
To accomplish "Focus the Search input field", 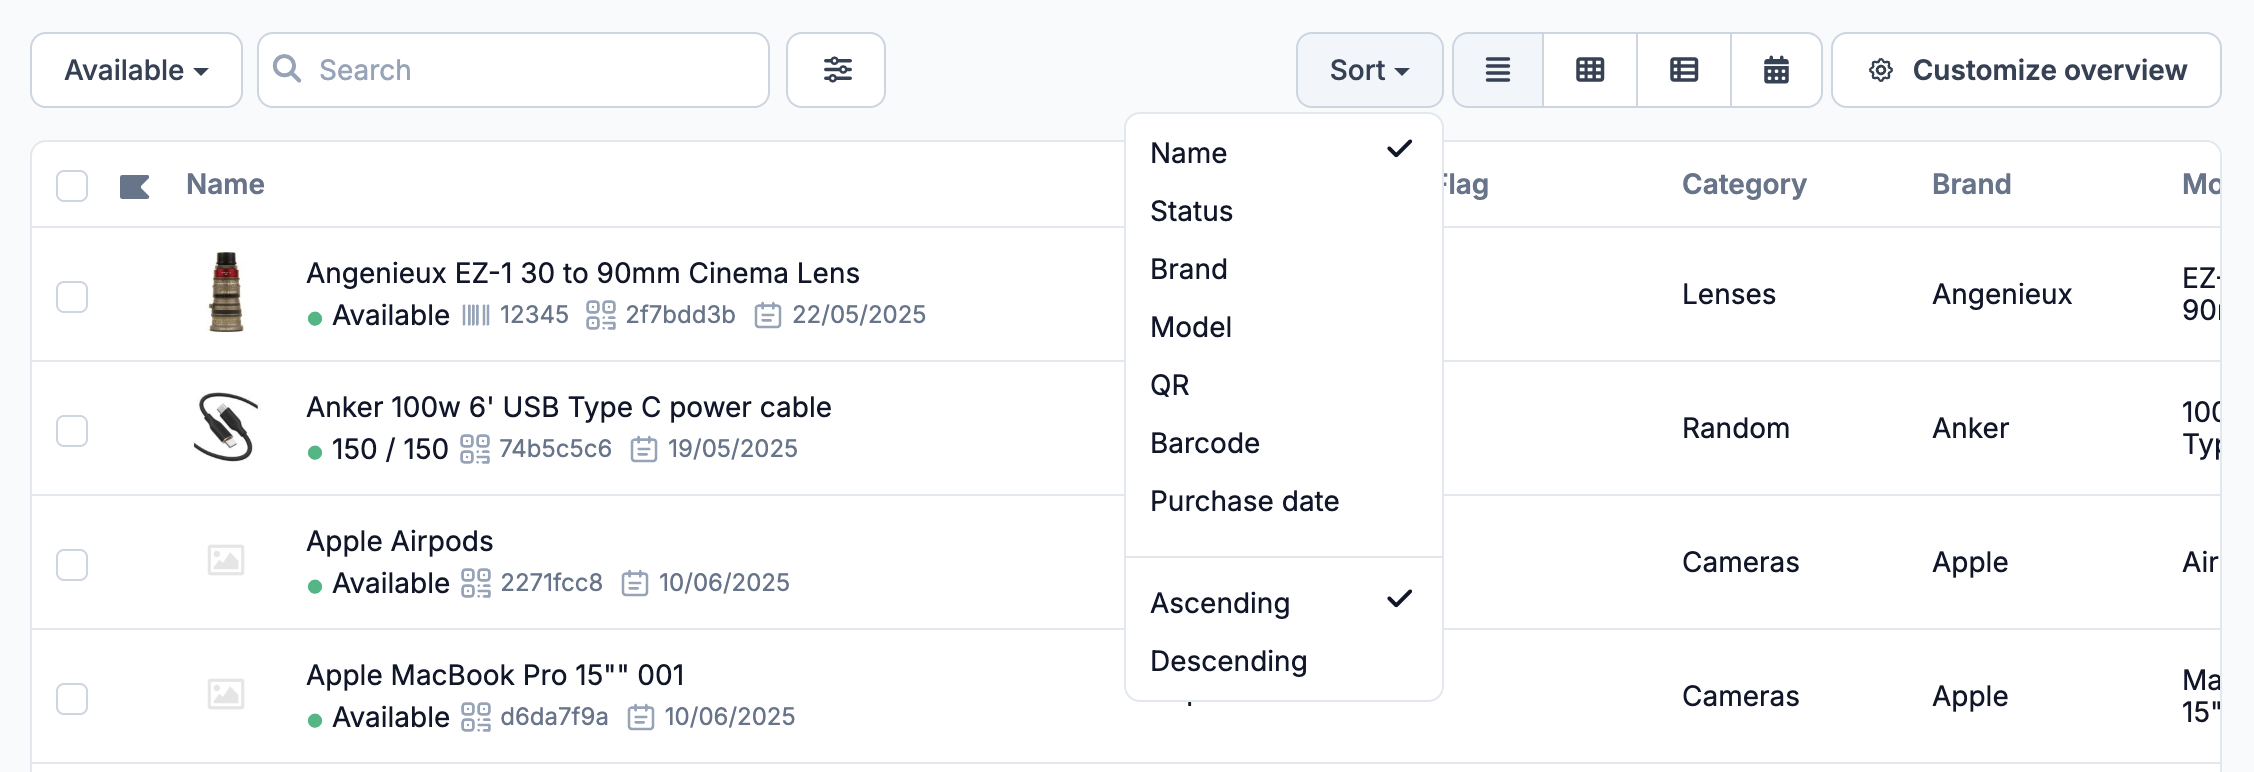I will (x=513, y=70).
